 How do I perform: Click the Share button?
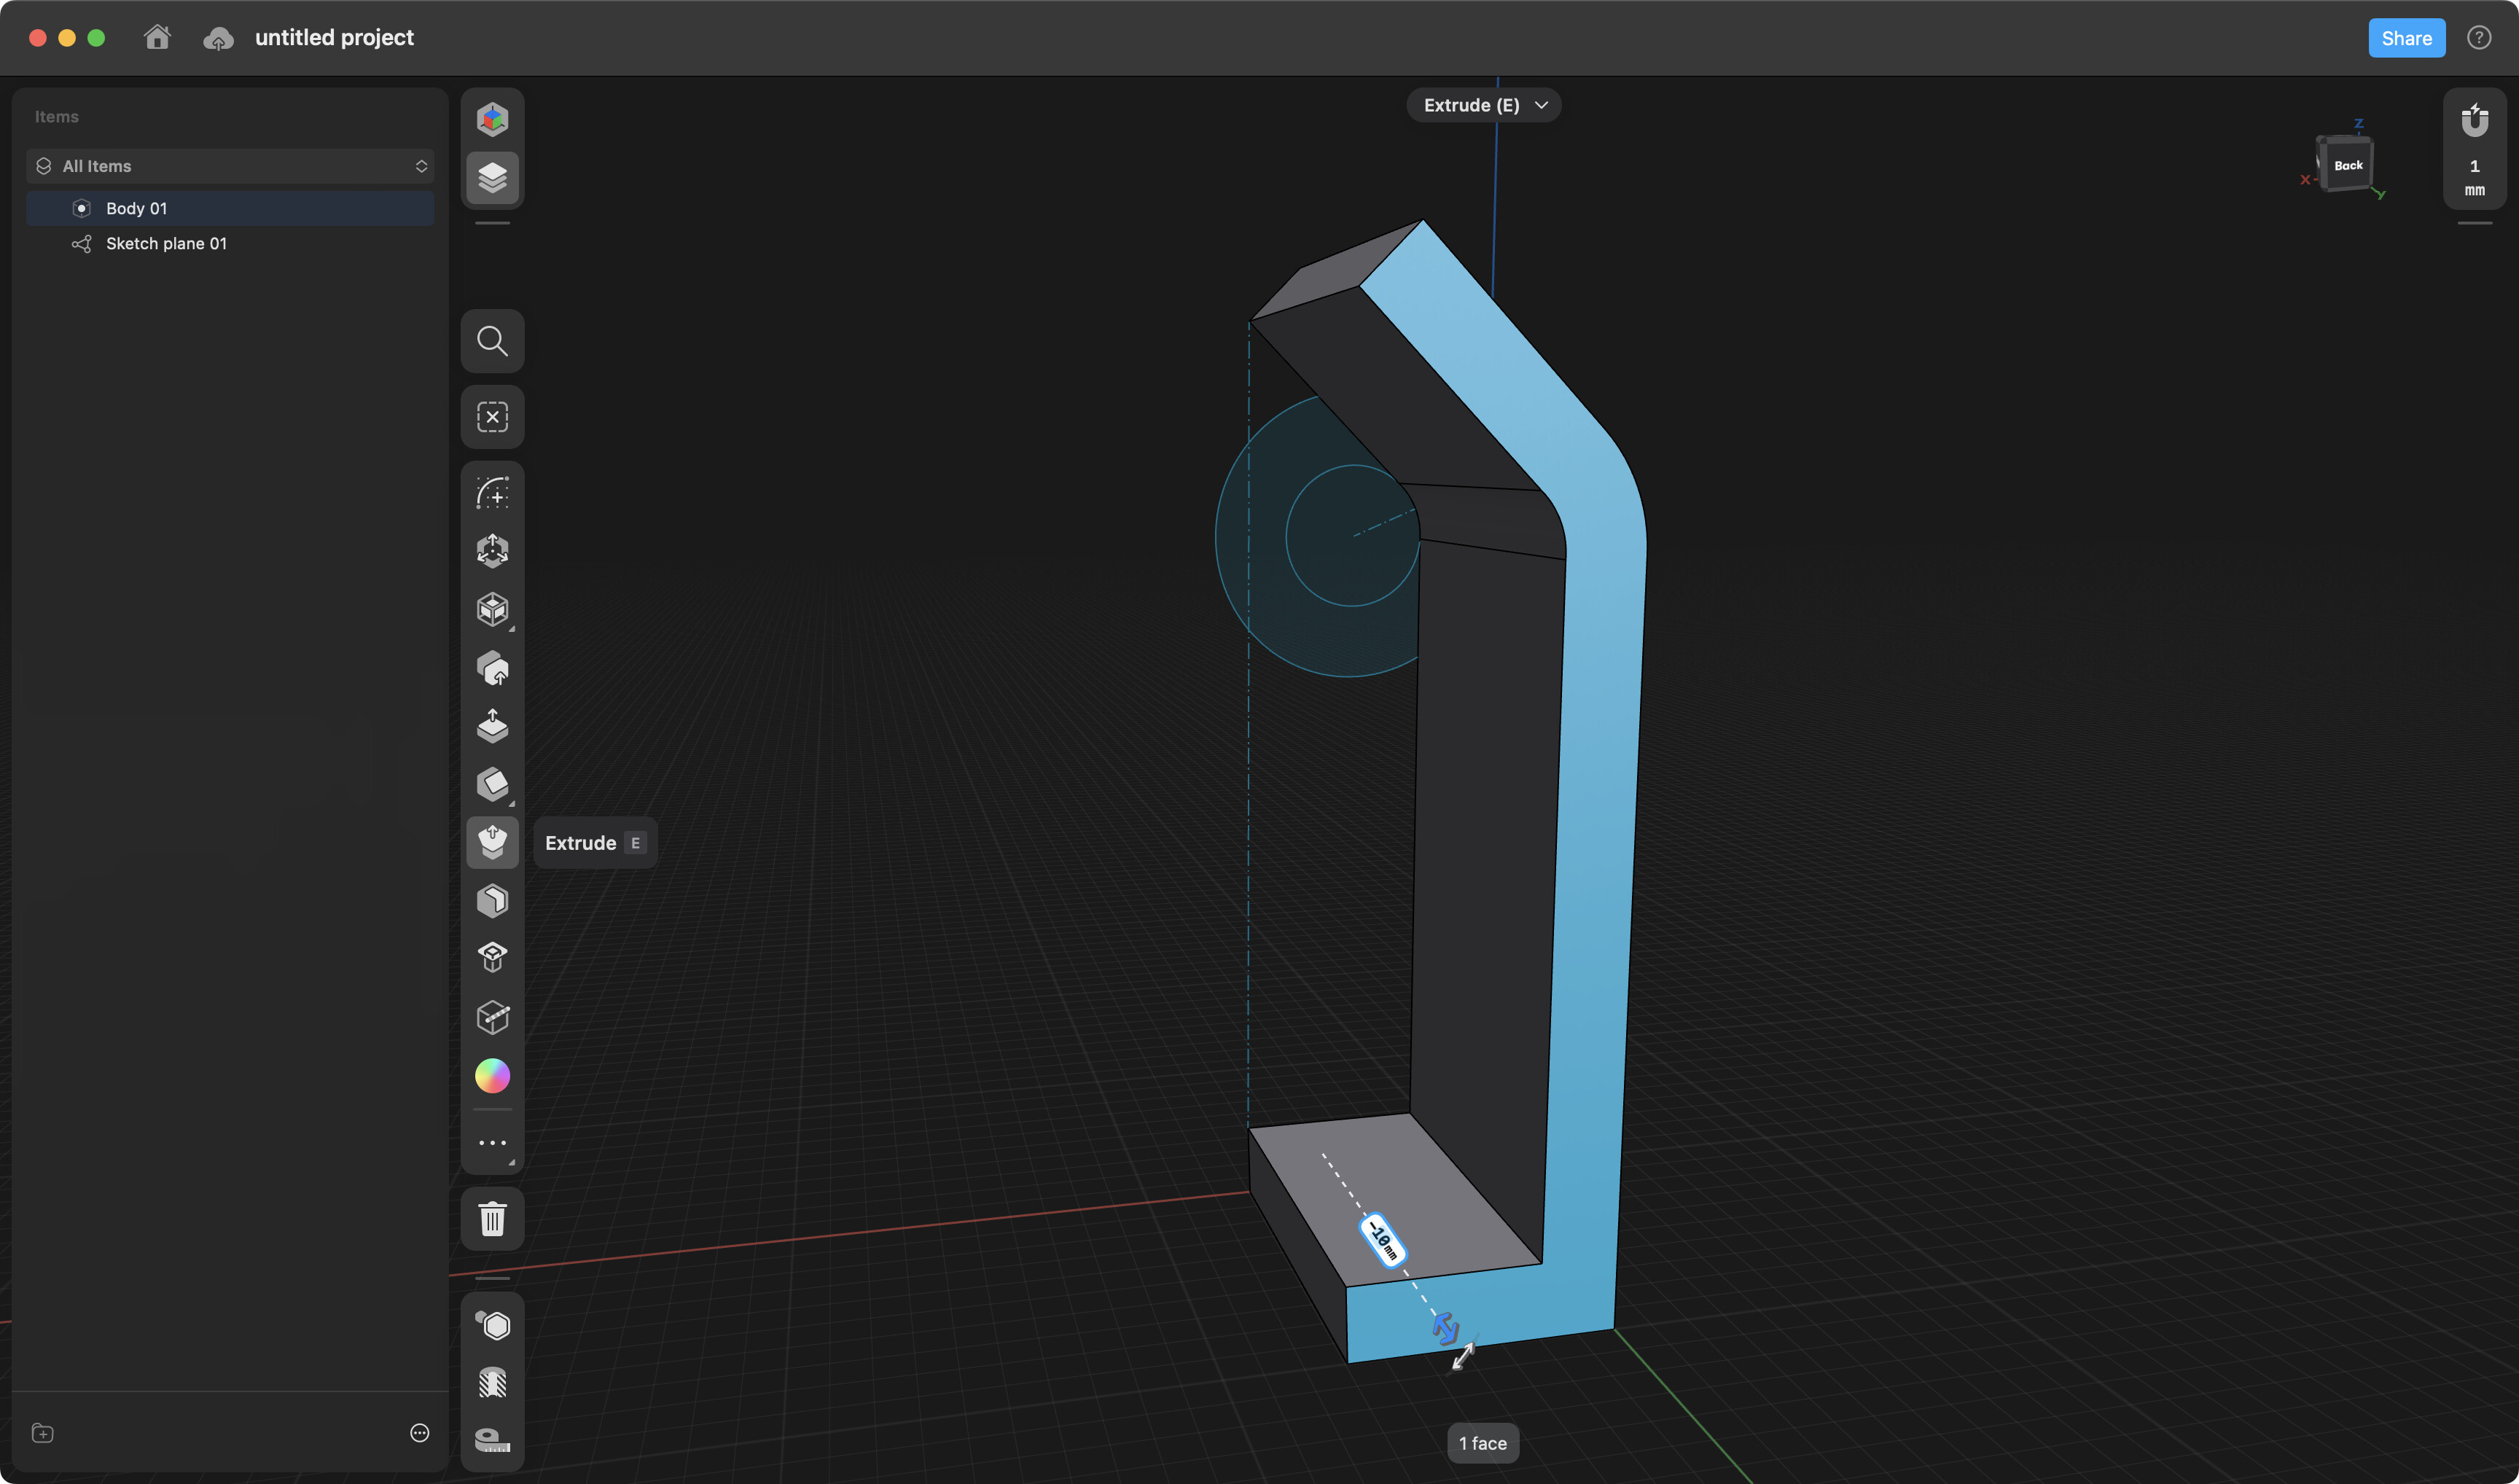pos(2406,38)
